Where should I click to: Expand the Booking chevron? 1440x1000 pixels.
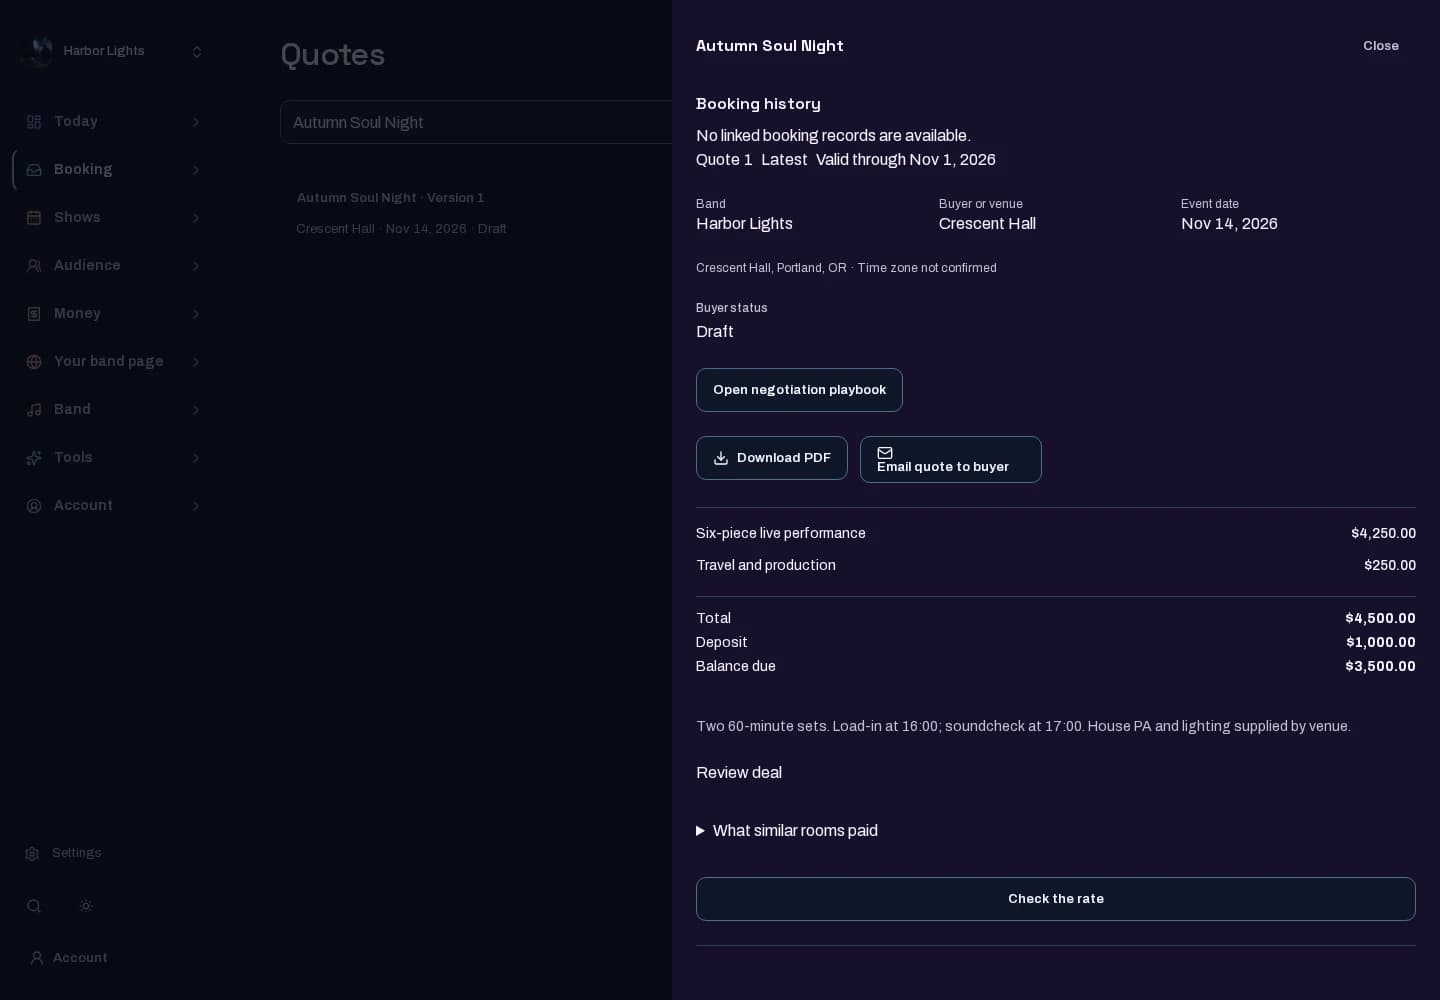pyautogui.click(x=196, y=170)
